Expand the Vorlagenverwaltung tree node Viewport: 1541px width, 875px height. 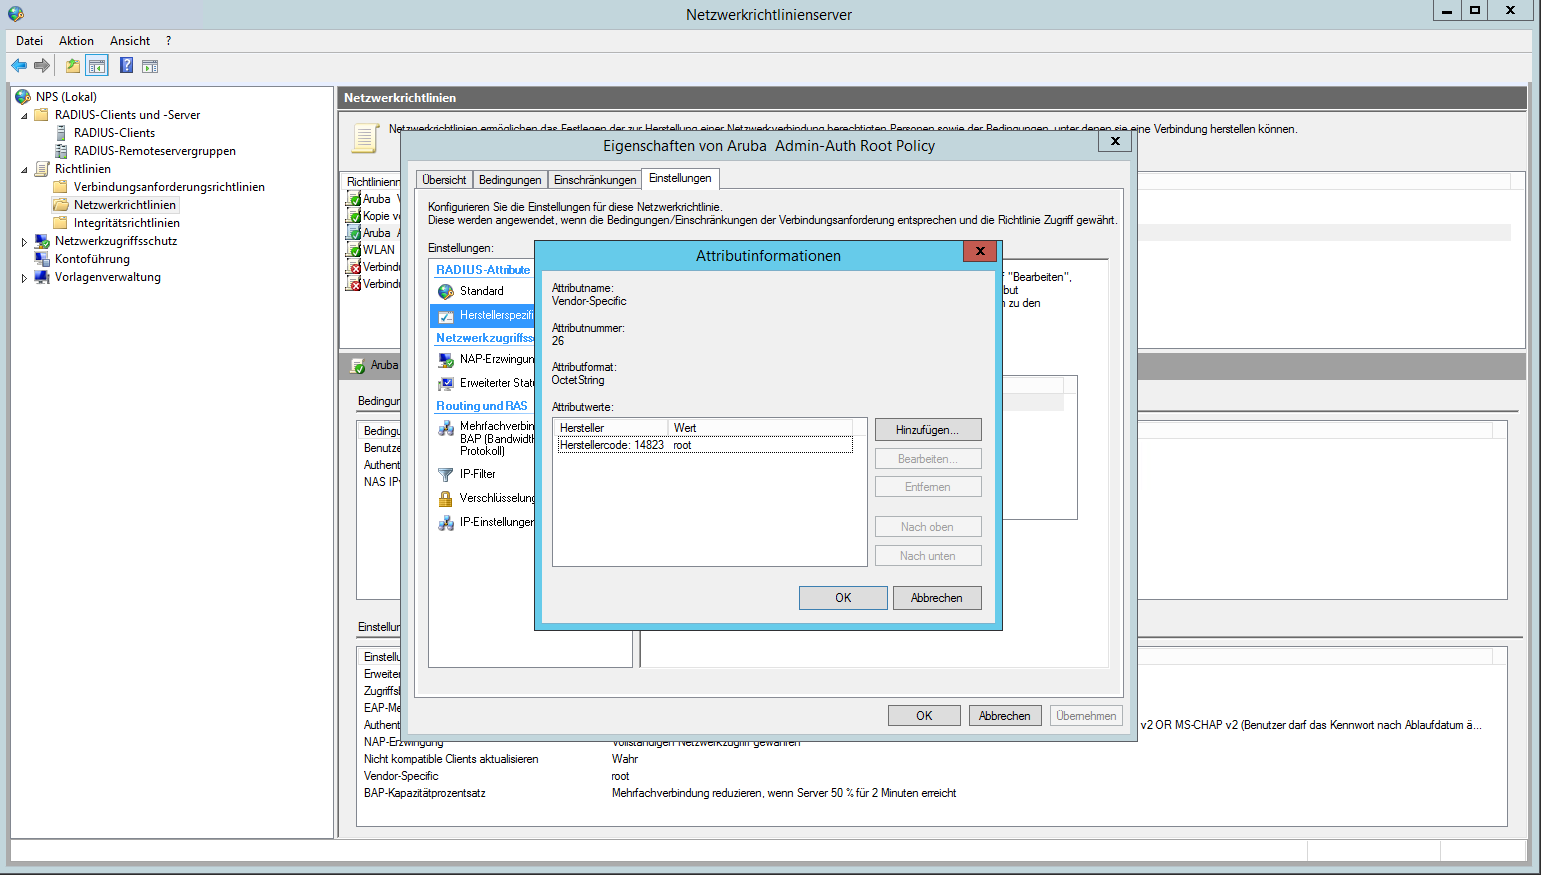coord(24,278)
